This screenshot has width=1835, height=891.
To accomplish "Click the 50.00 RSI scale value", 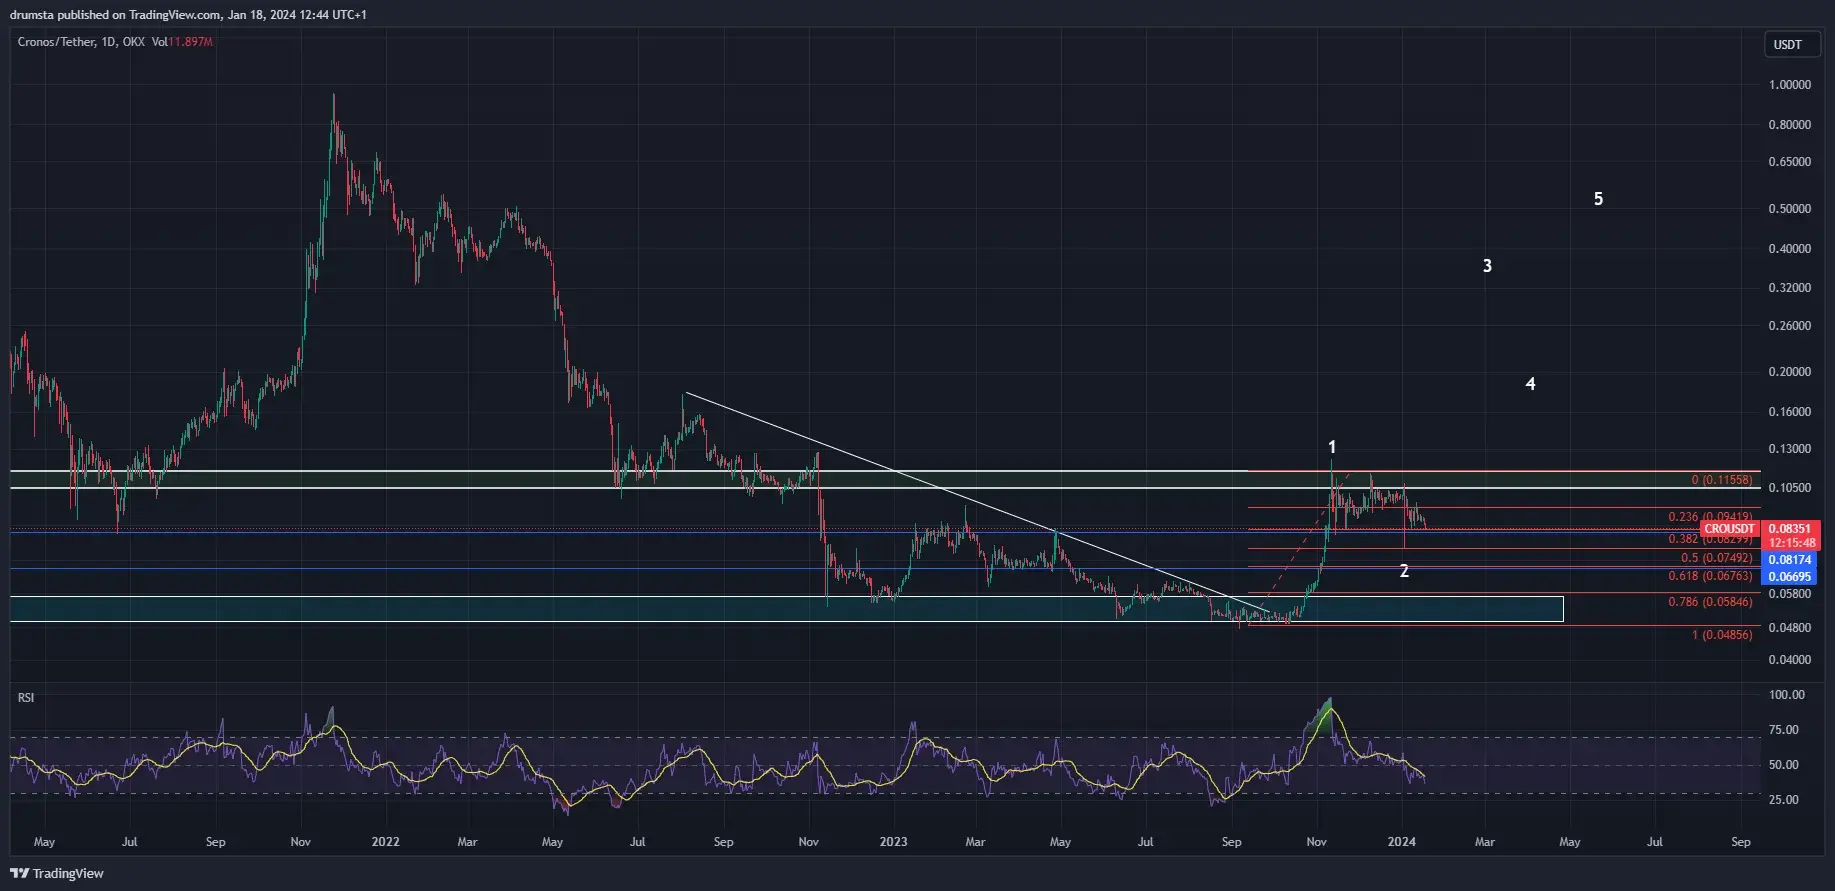I will tap(1783, 765).
